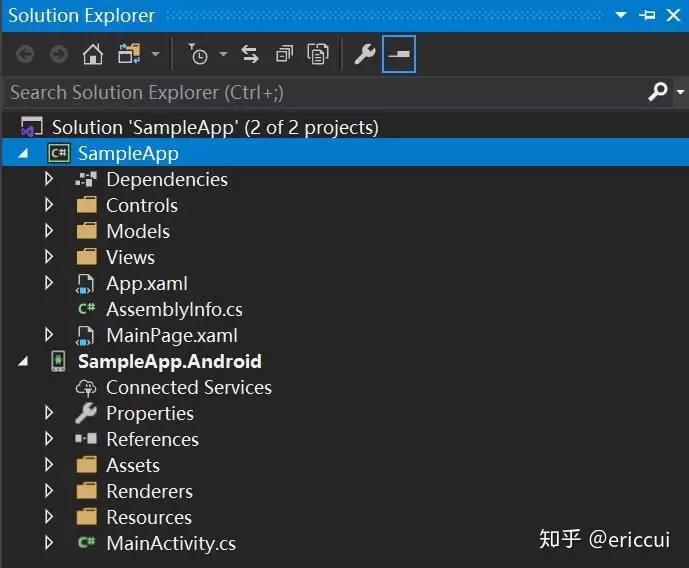Select the MainPage.xaml file name
689x568 pixels.
click(172, 336)
